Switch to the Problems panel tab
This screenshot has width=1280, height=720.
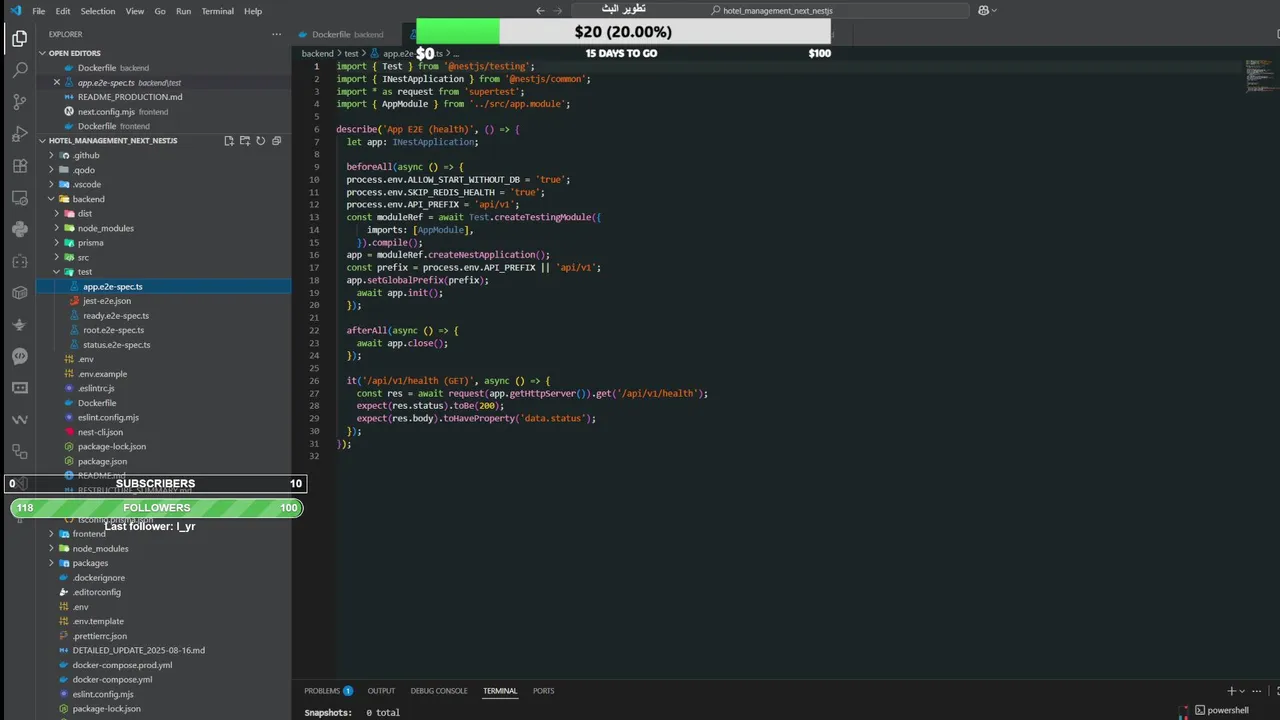point(328,691)
